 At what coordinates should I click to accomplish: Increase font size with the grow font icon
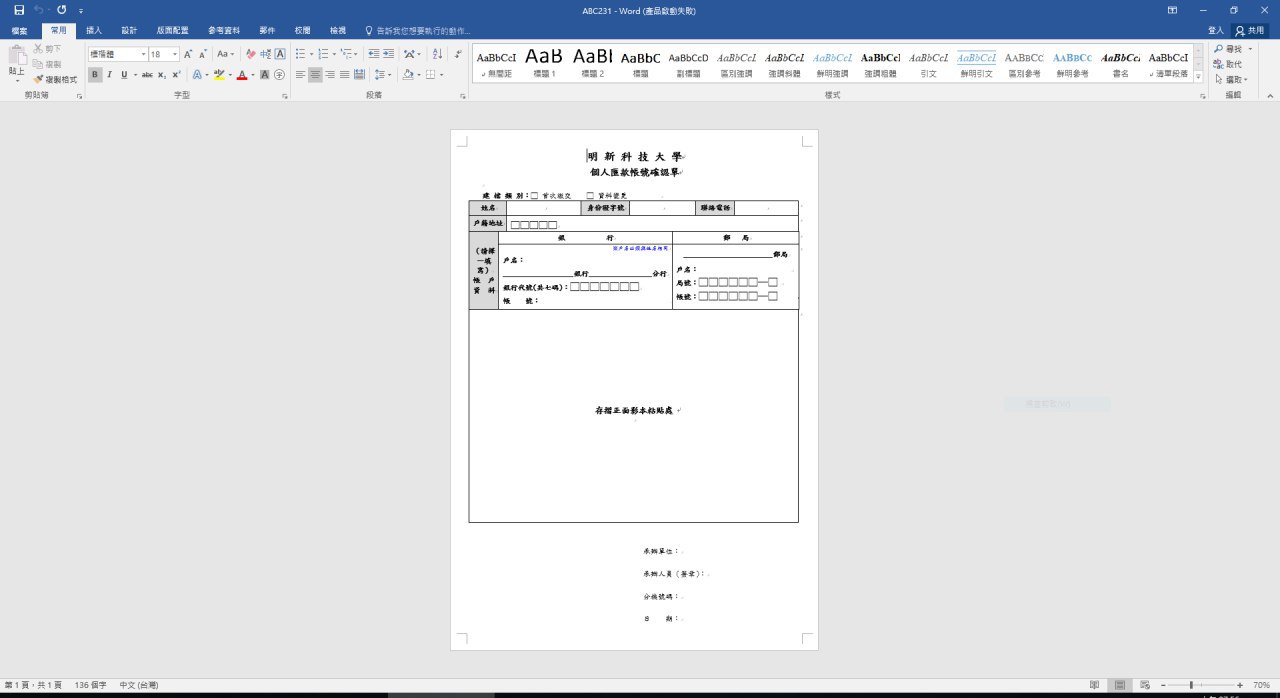tap(188, 54)
